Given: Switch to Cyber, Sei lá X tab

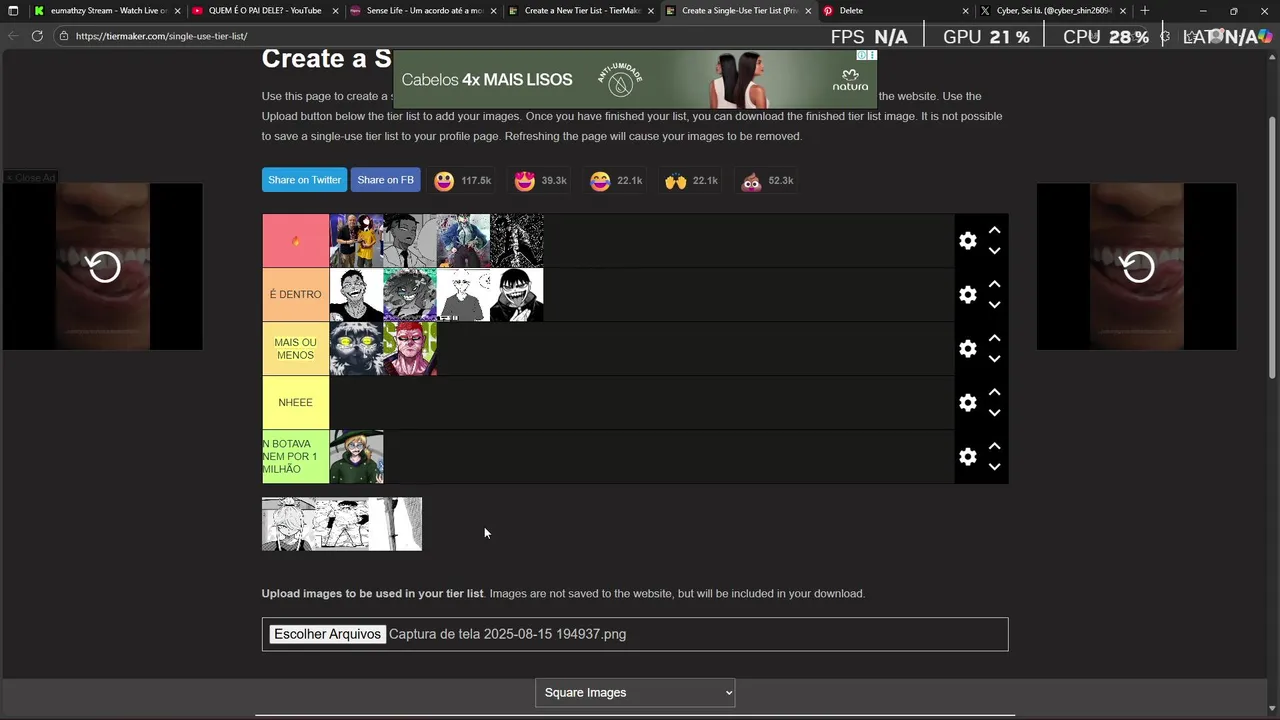Looking at the screenshot, I should (1053, 11).
